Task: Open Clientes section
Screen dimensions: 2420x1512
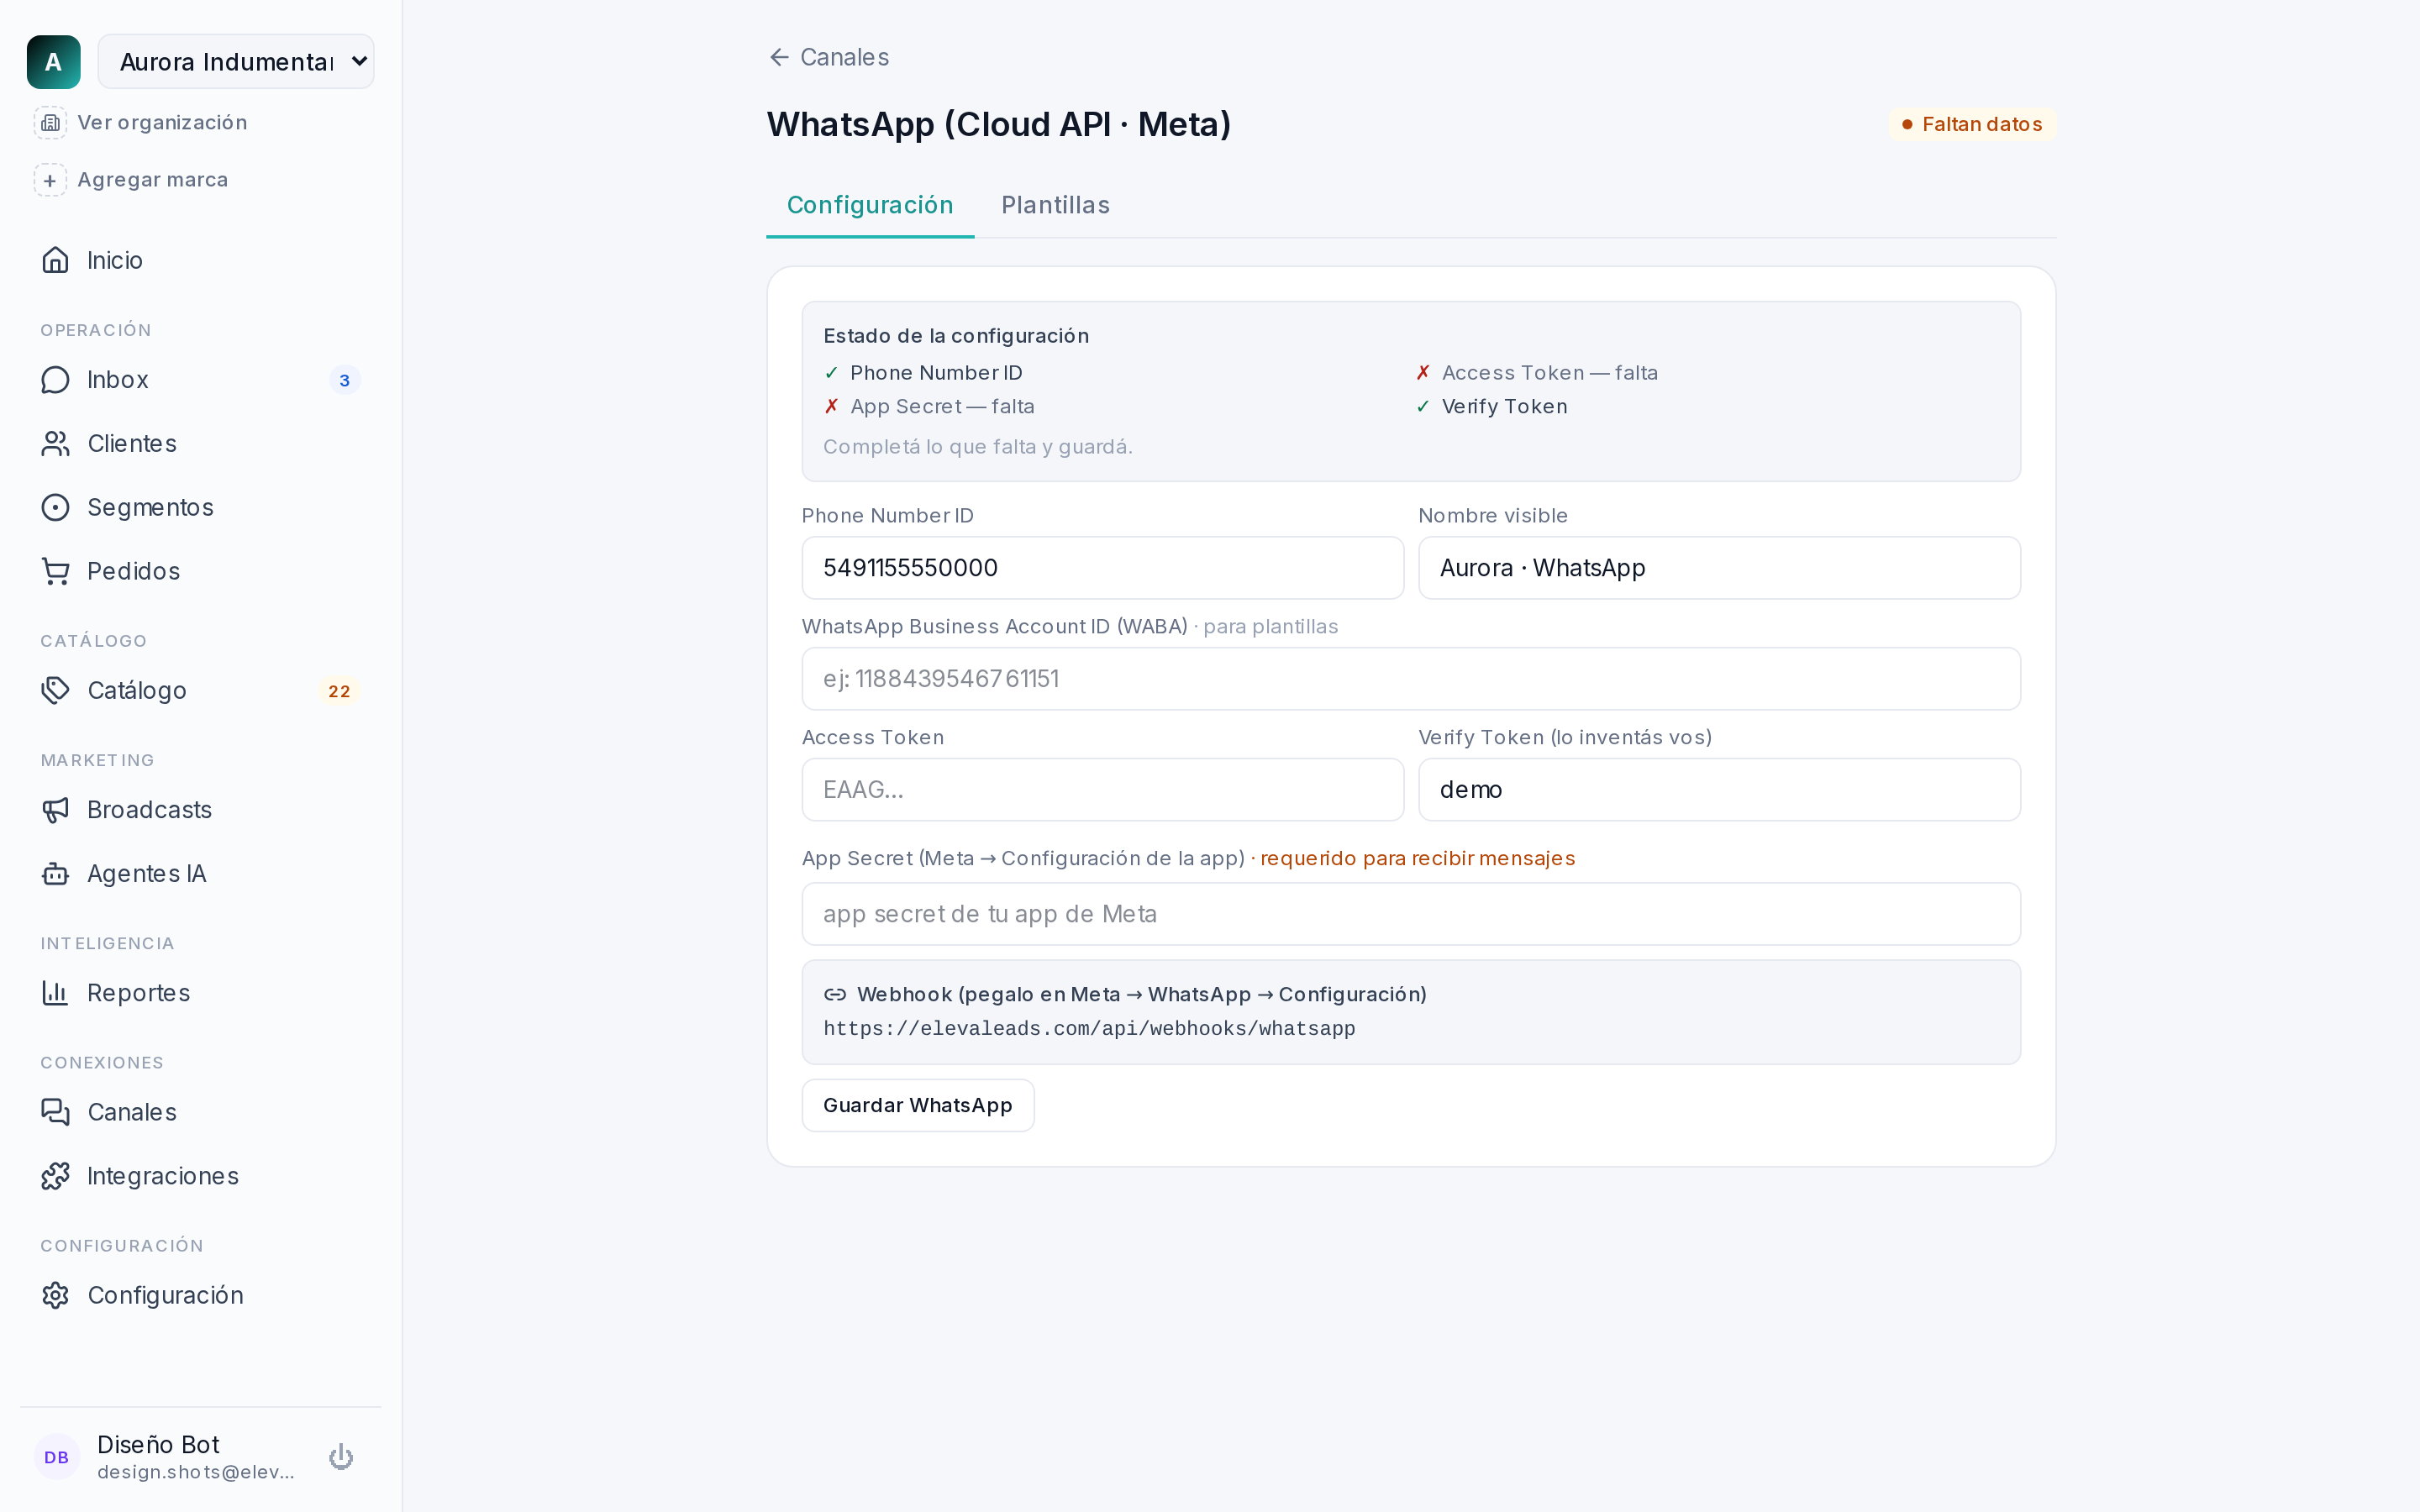Action: pyautogui.click(x=200, y=444)
